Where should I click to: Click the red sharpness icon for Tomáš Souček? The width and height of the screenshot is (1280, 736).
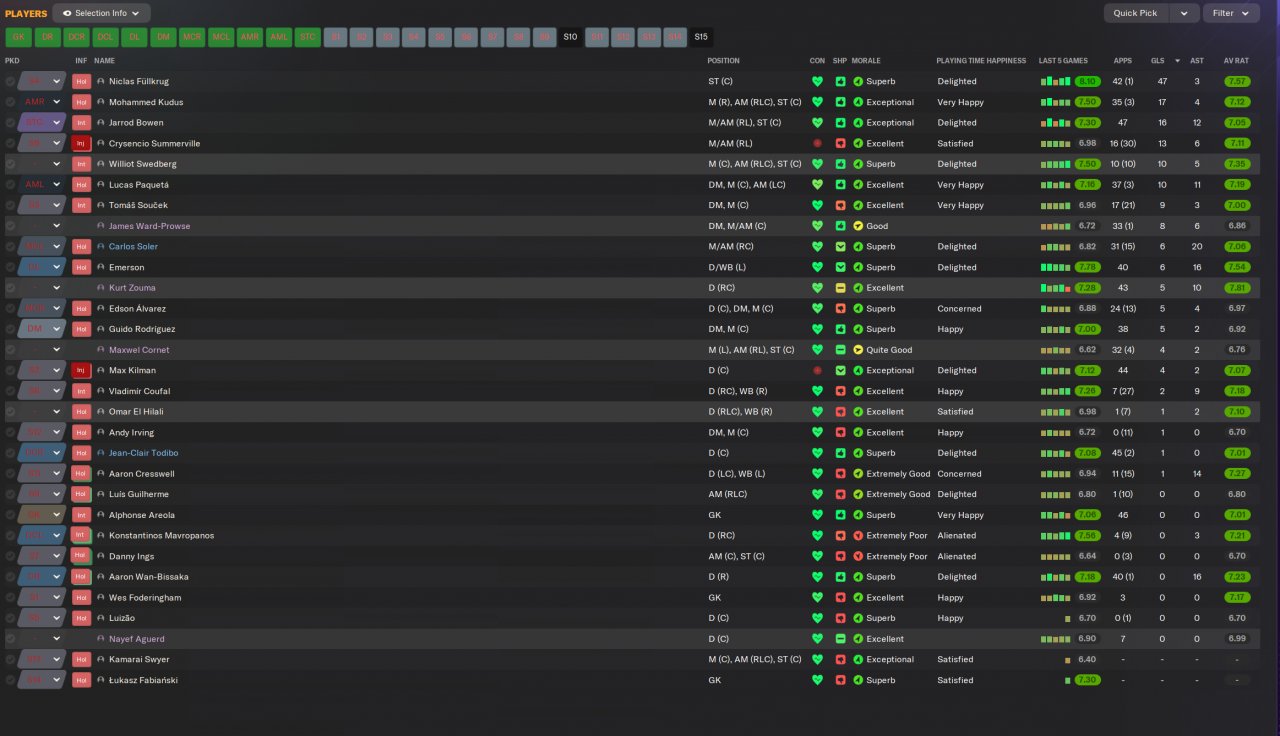click(840, 205)
